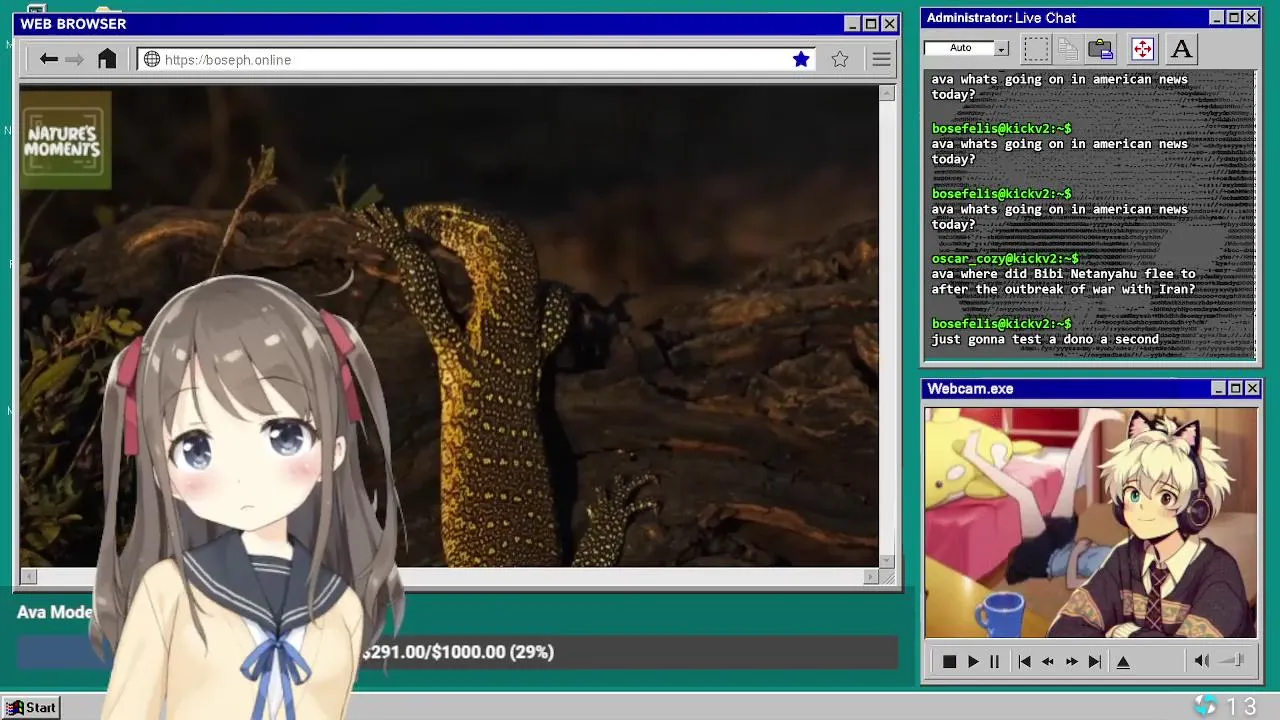Open the Start menu

(x=31, y=707)
